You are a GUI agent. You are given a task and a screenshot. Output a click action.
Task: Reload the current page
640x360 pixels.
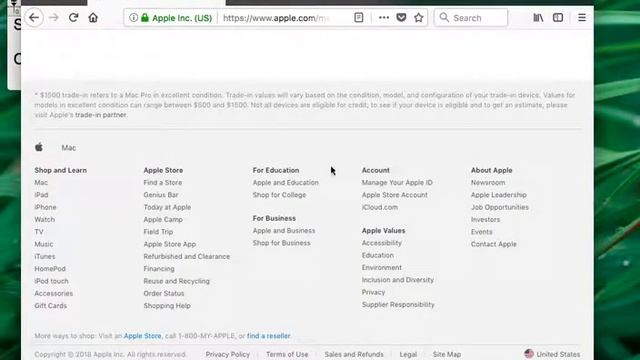click(73, 18)
